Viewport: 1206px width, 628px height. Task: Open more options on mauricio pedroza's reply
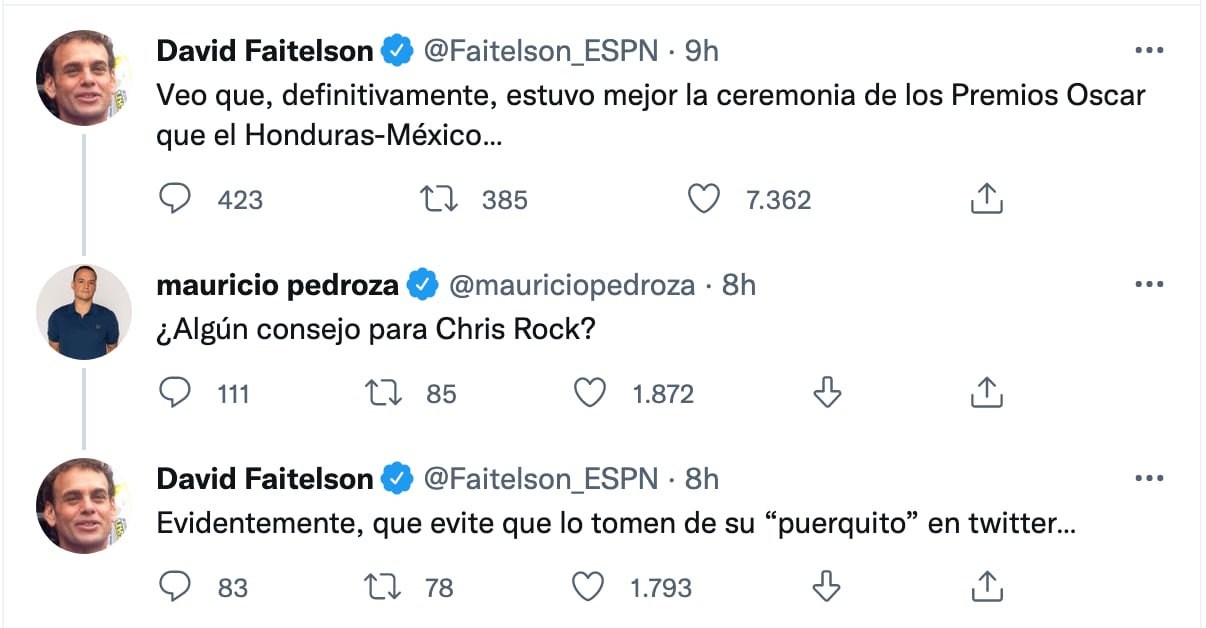tap(1150, 284)
